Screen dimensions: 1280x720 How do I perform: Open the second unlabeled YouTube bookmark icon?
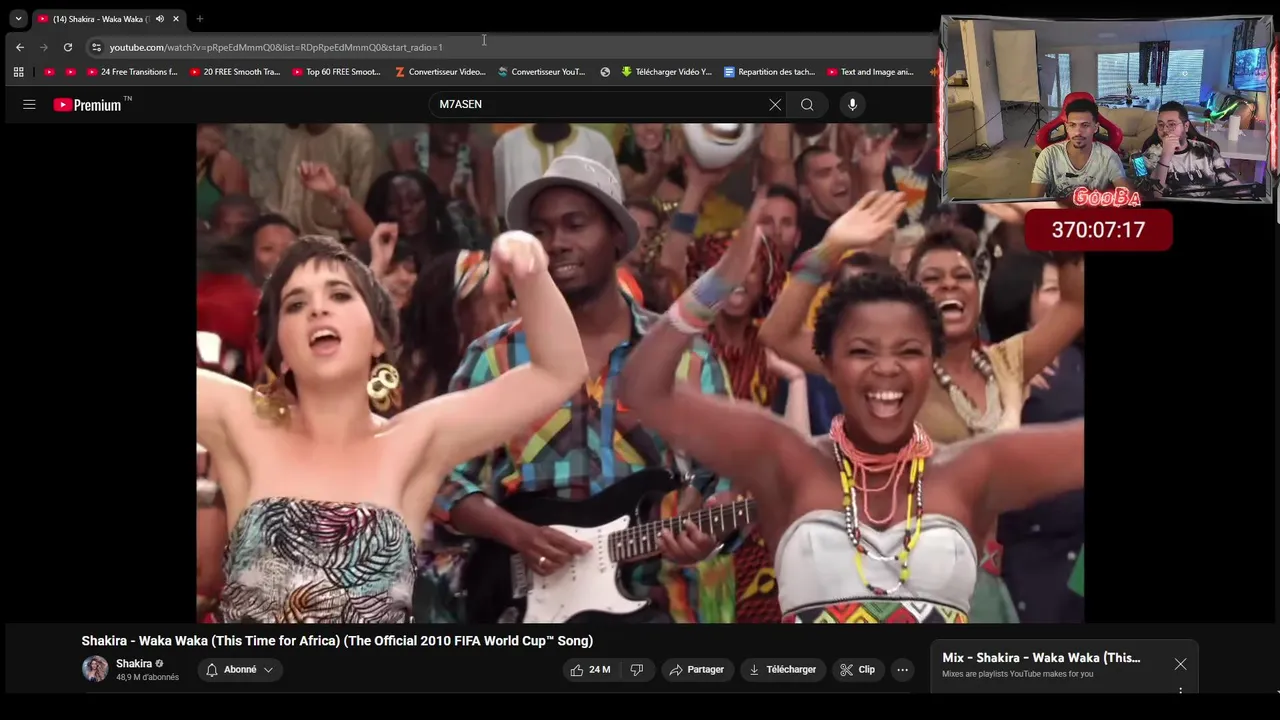pos(70,72)
